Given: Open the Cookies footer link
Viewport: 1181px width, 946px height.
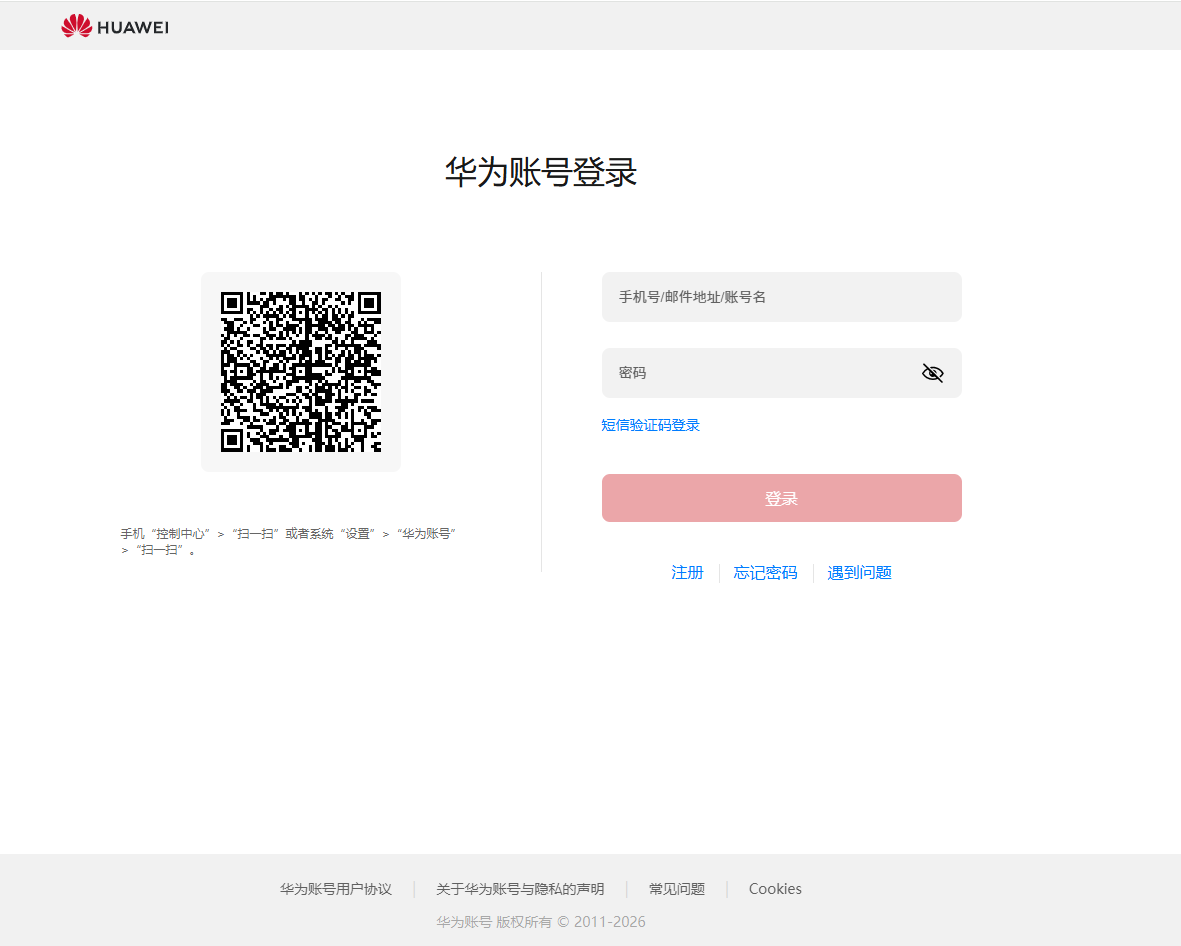Looking at the screenshot, I should click(775, 889).
